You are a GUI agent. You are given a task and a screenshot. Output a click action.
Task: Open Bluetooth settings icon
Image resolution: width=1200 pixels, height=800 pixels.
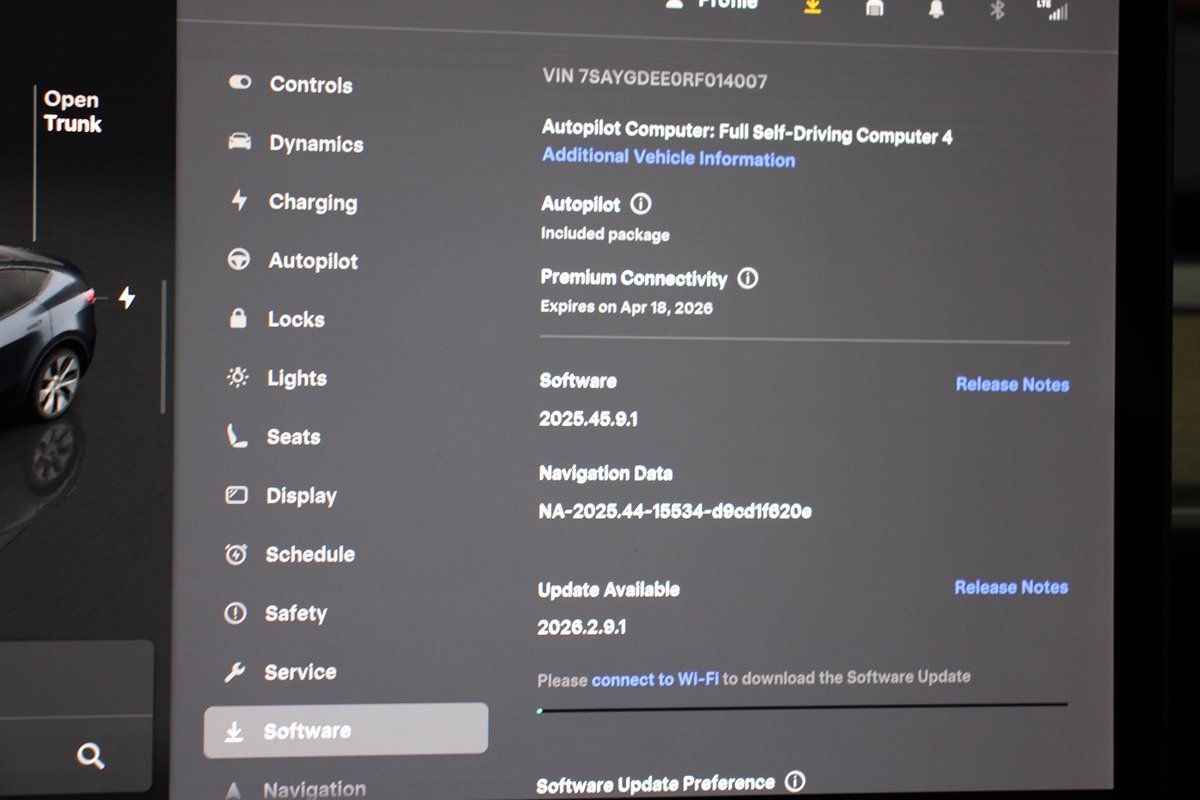pos(996,9)
